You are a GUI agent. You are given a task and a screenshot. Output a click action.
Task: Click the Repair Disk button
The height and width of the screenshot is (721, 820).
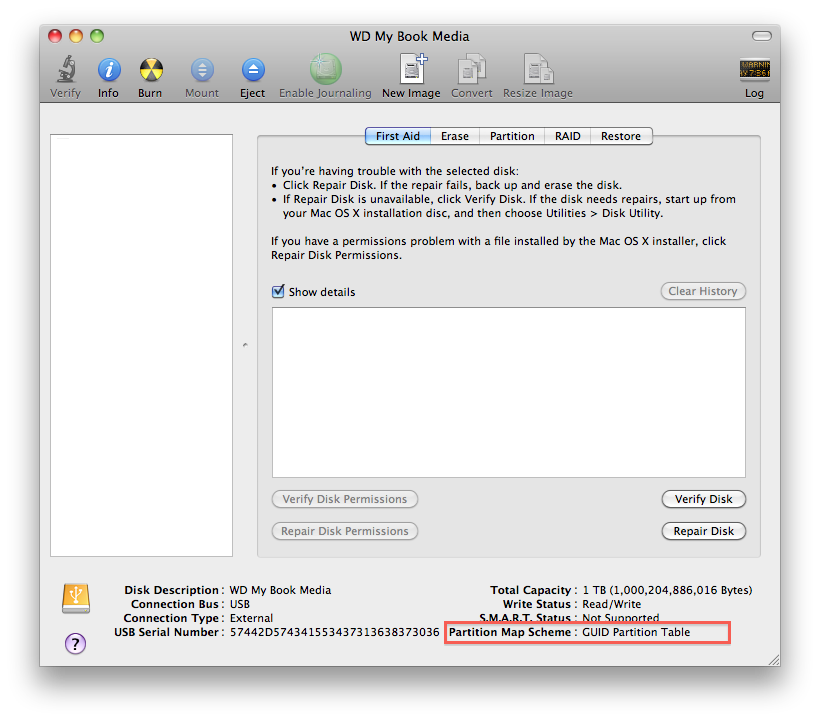[703, 531]
